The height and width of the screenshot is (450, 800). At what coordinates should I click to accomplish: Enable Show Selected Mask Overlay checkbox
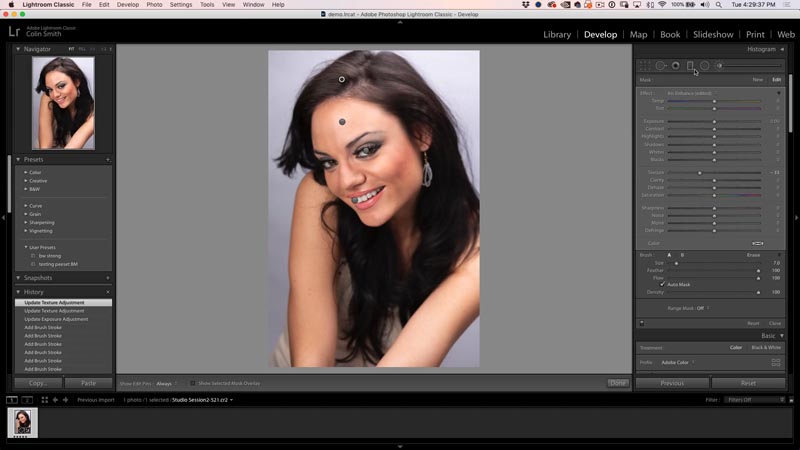(x=193, y=383)
